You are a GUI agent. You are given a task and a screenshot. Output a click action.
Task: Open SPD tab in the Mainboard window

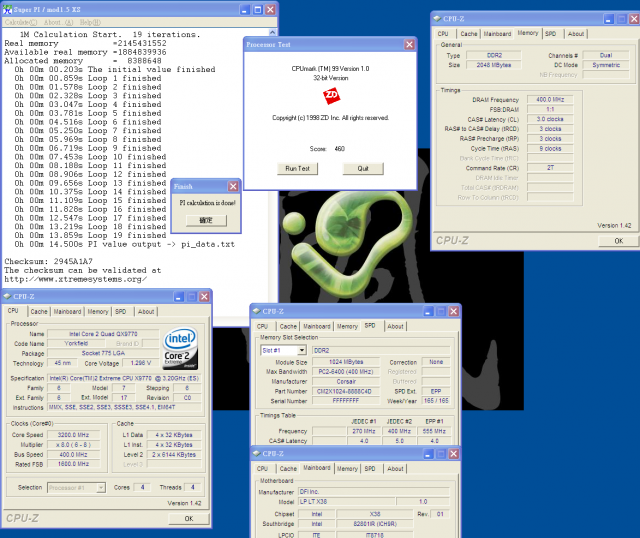[370, 469]
